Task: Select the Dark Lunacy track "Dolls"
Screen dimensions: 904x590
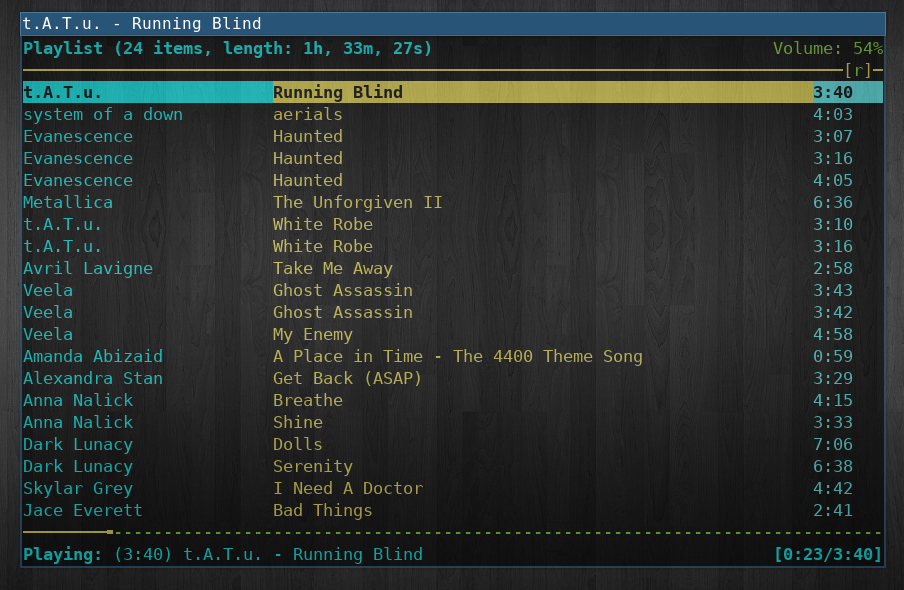Action: click(x=298, y=444)
